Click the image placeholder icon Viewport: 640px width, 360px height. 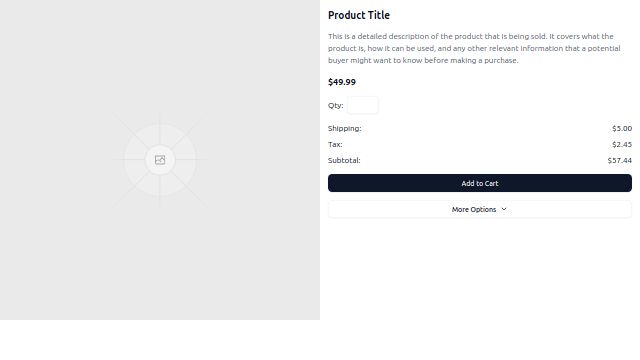pyautogui.click(x=160, y=160)
